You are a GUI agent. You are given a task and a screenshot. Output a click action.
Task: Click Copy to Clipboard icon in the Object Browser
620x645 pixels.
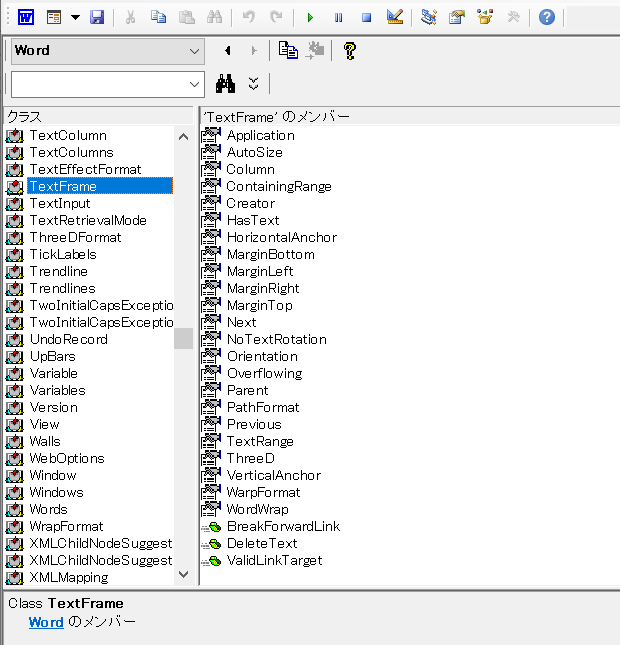pyautogui.click(x=288, y=51)
